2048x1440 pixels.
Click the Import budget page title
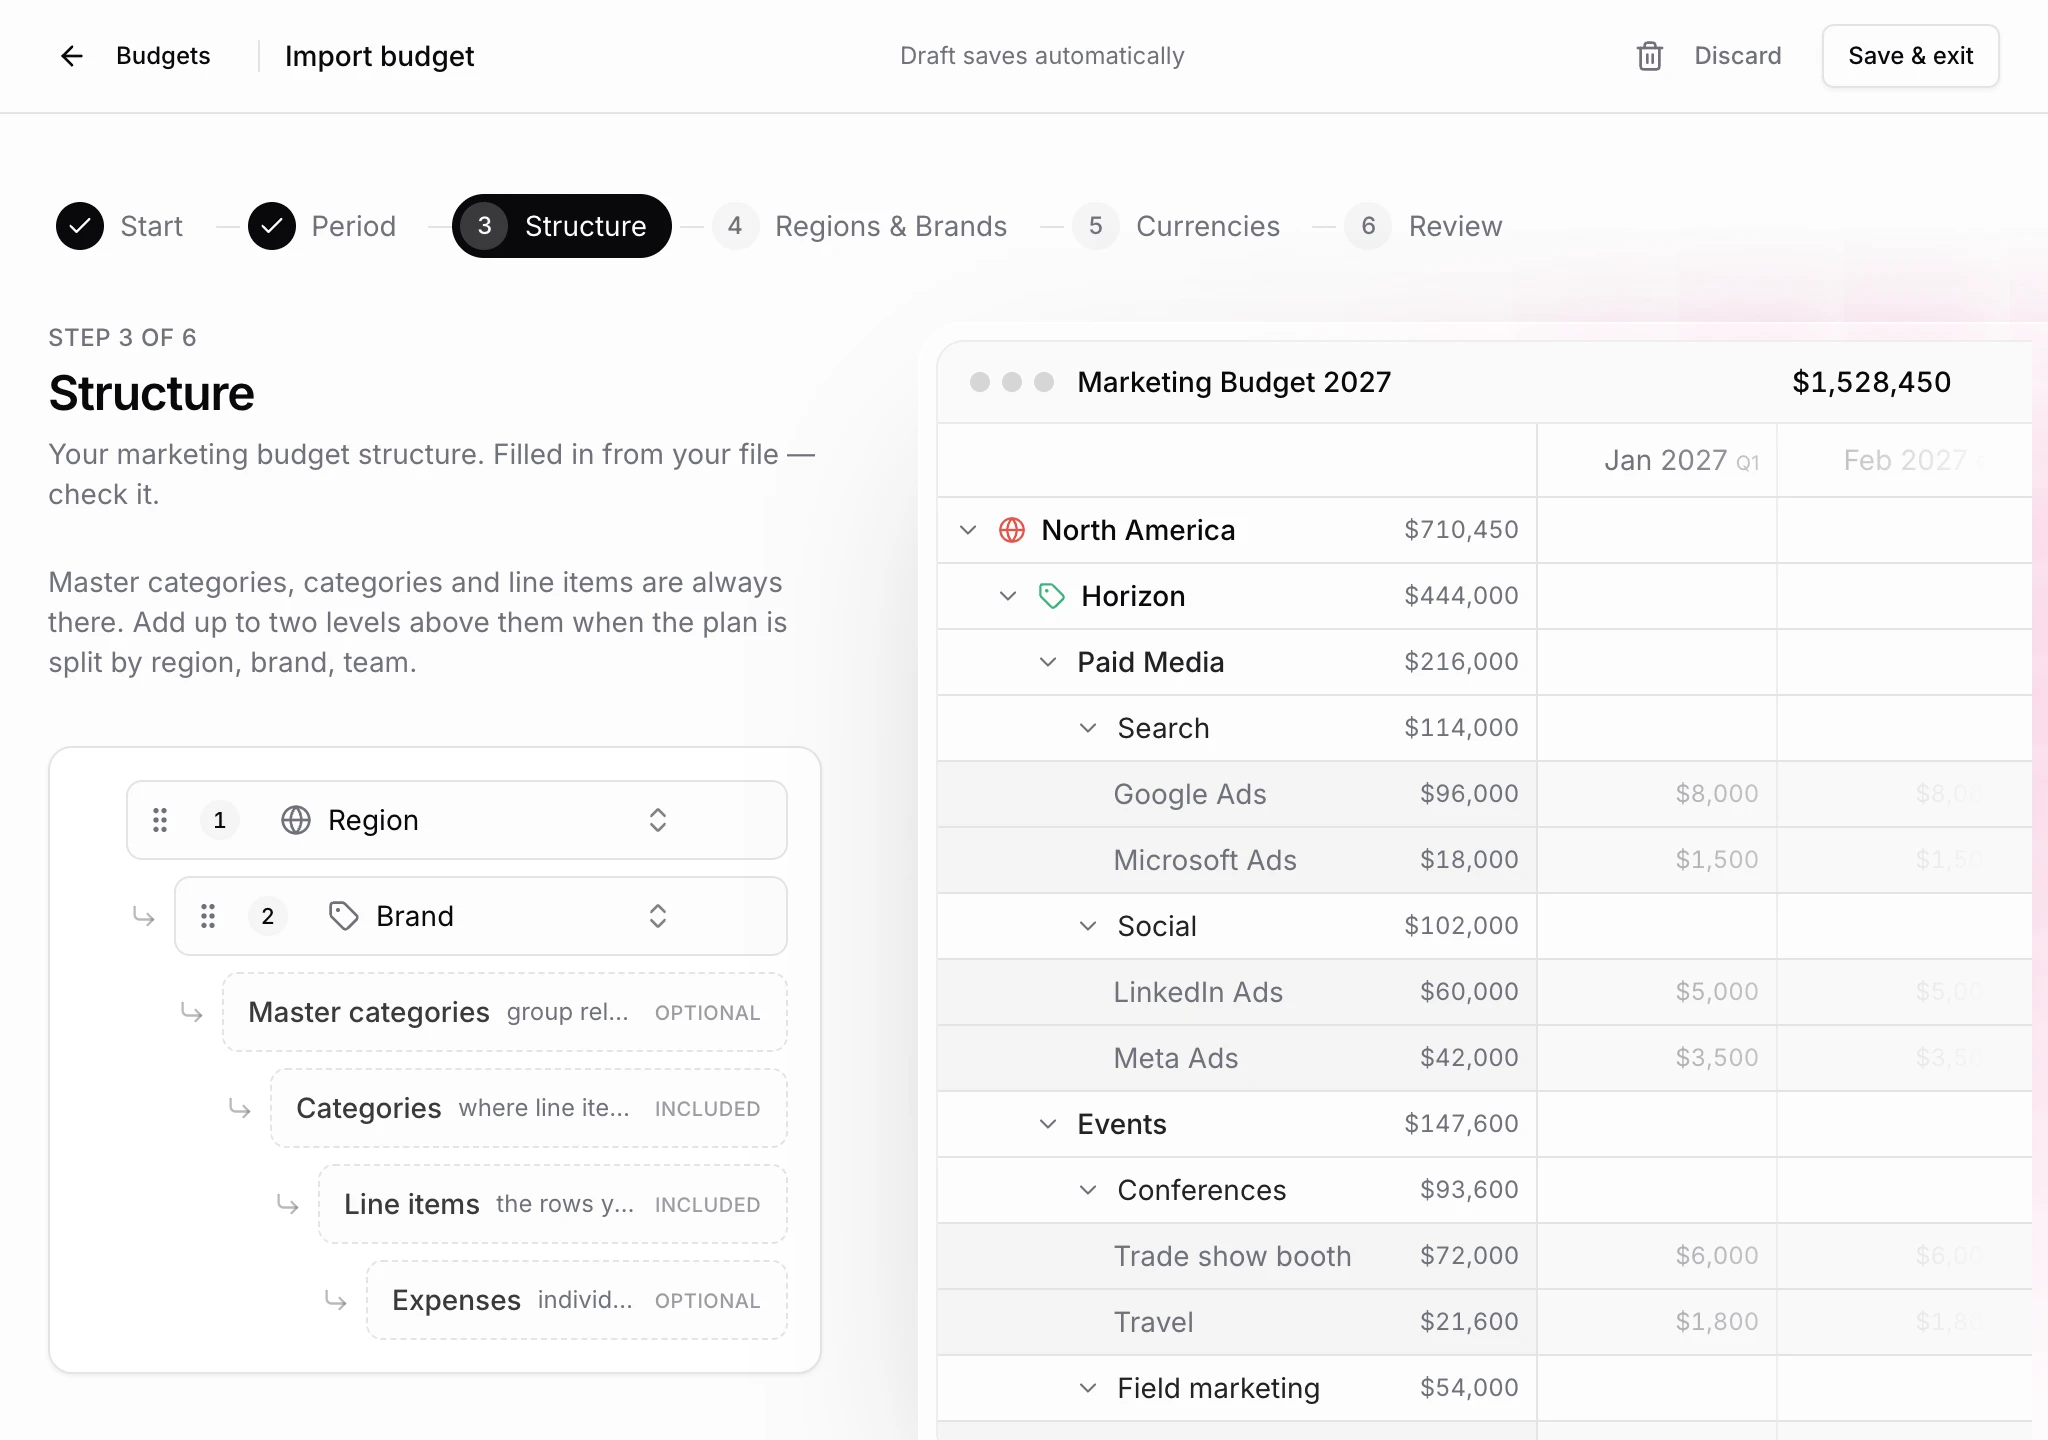click(379, 56)
